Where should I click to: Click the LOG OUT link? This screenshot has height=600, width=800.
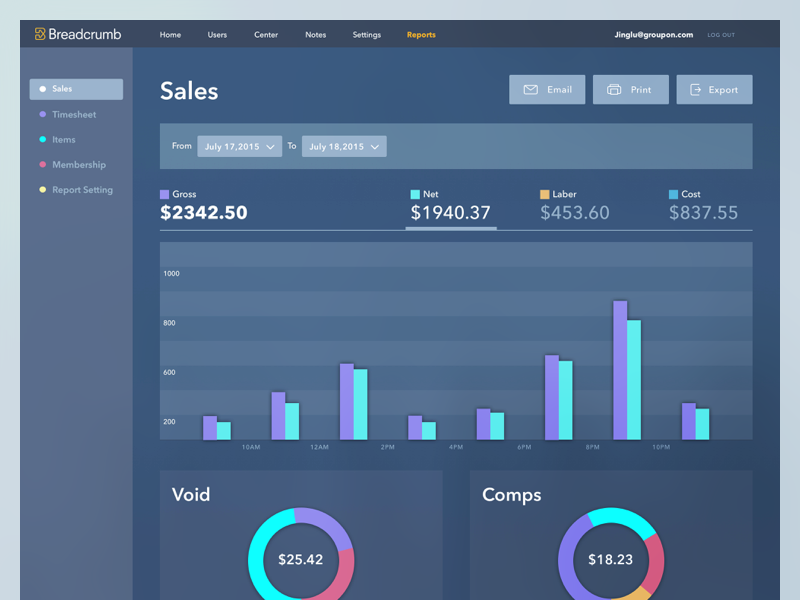pos(721,35)
